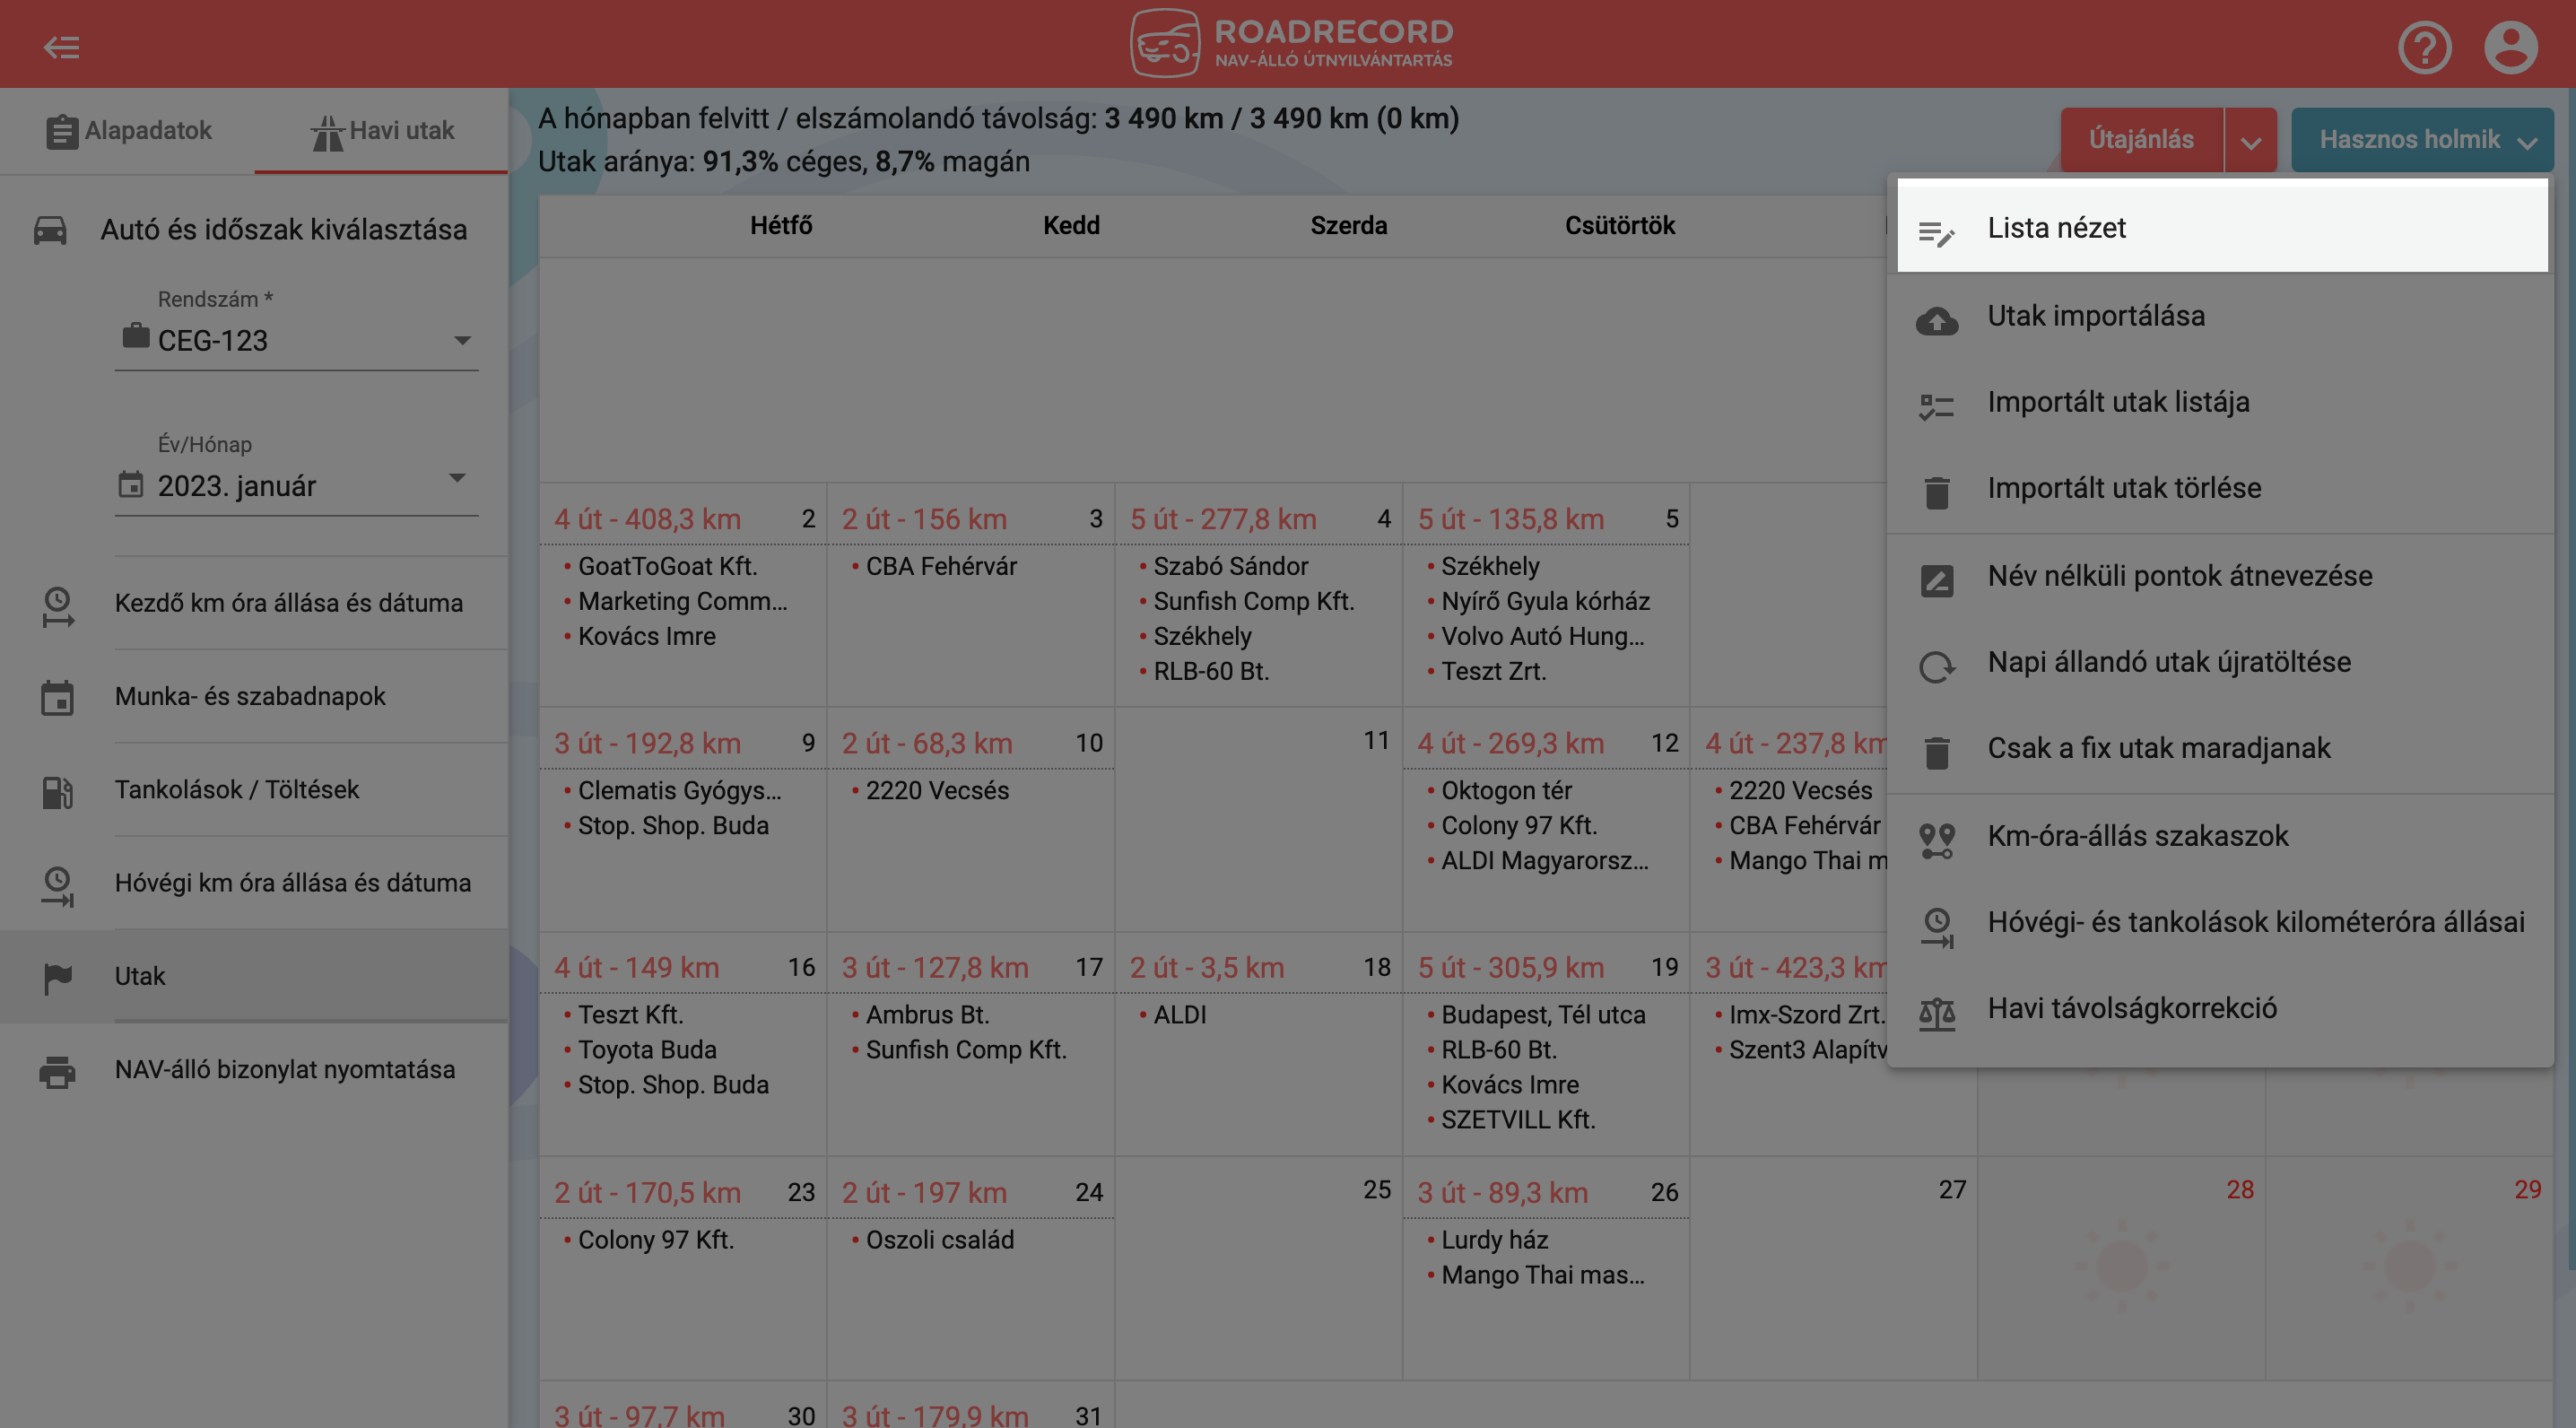Click the RoadRecord logo in the header
The height and width of the screenshot is (1428, 2576).
(1291, 43)
